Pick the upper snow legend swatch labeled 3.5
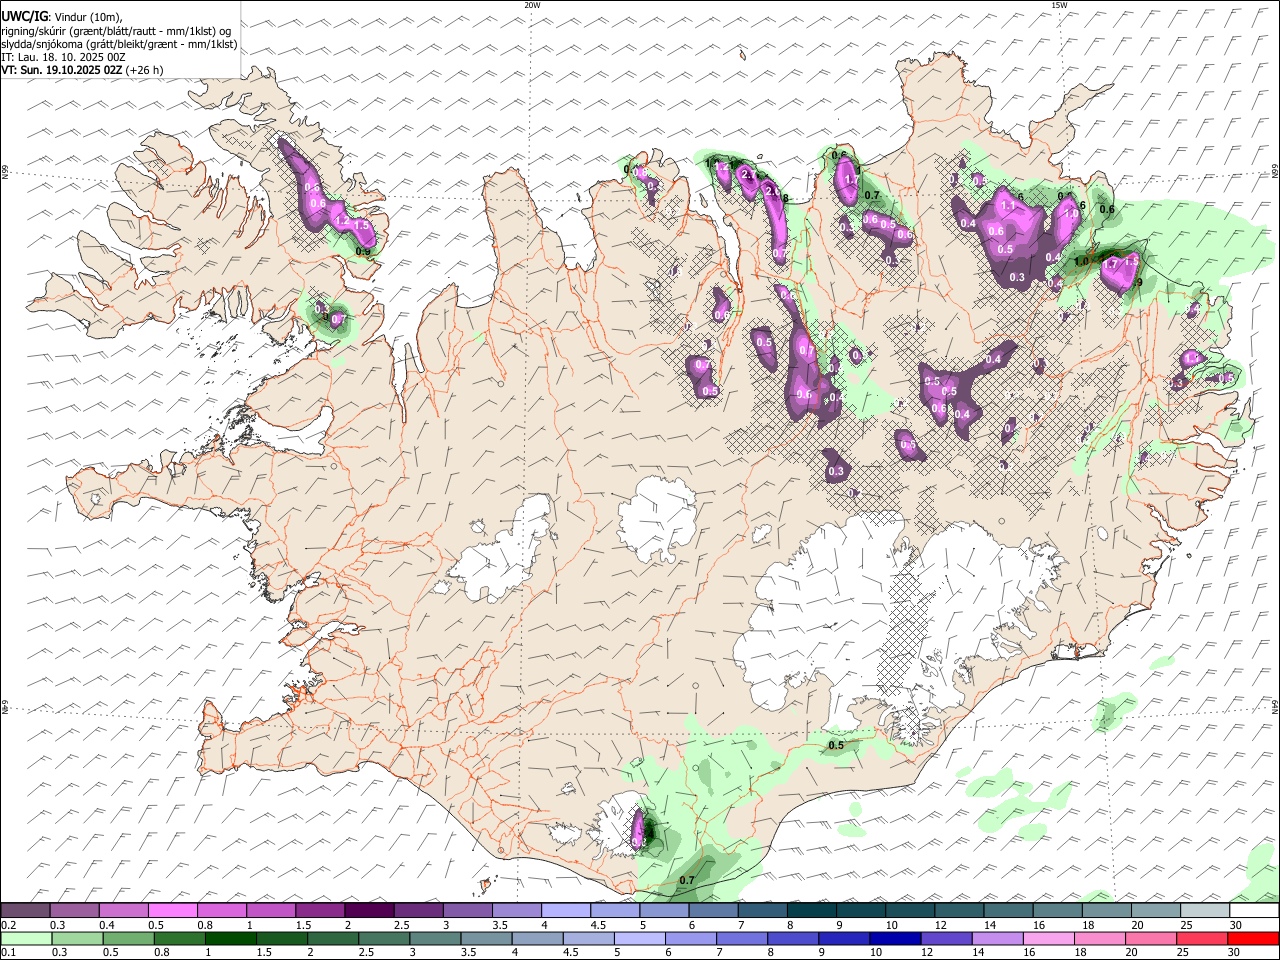1280x960 pixels. coord(517,910)
